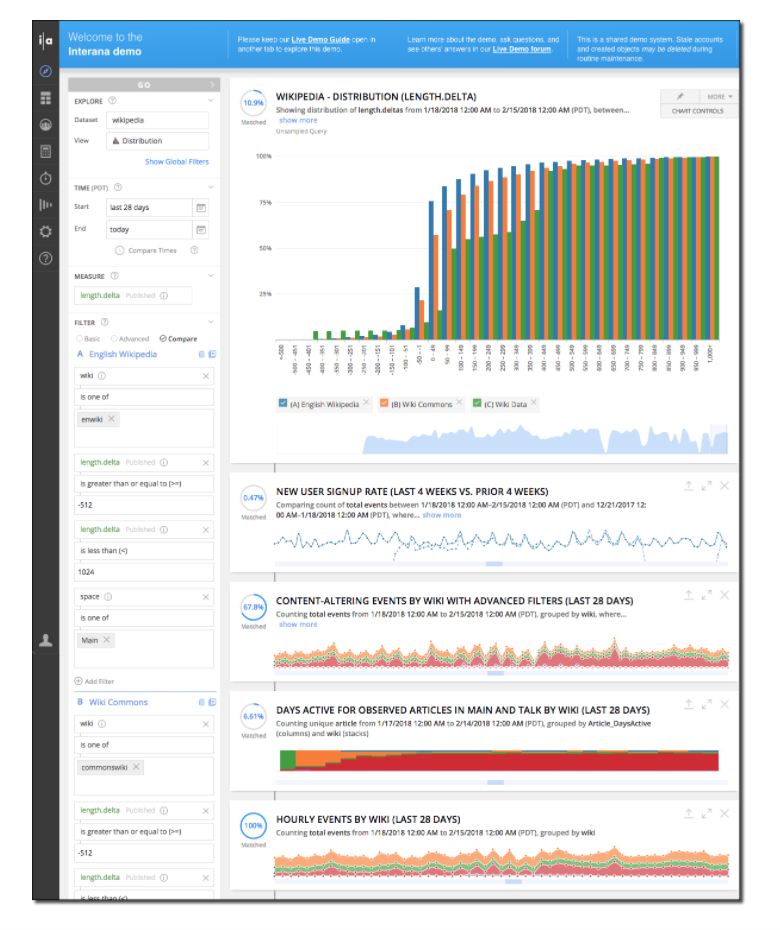The width and height of the screenshot is (780, 930).
Task: Open the Explore compass icon in sidebar
Action: pos(46,72)
